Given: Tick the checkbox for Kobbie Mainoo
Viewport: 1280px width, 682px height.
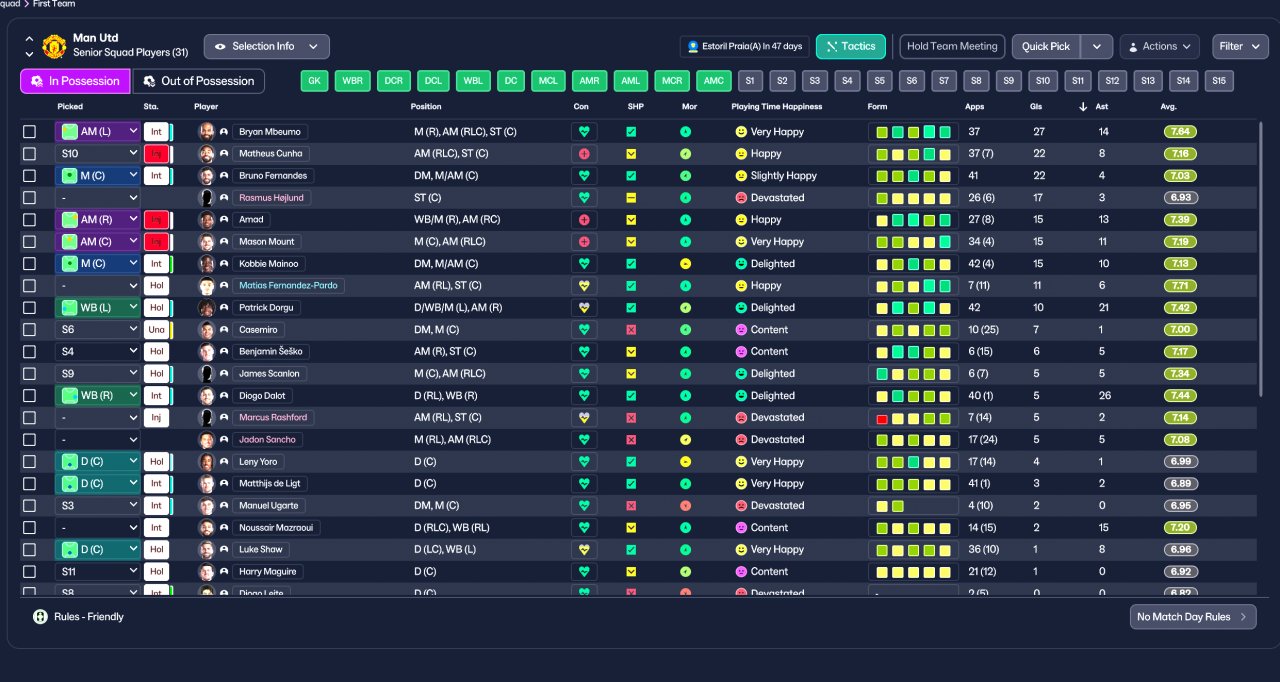Looking at the screenshot, I should coord(30,264).
